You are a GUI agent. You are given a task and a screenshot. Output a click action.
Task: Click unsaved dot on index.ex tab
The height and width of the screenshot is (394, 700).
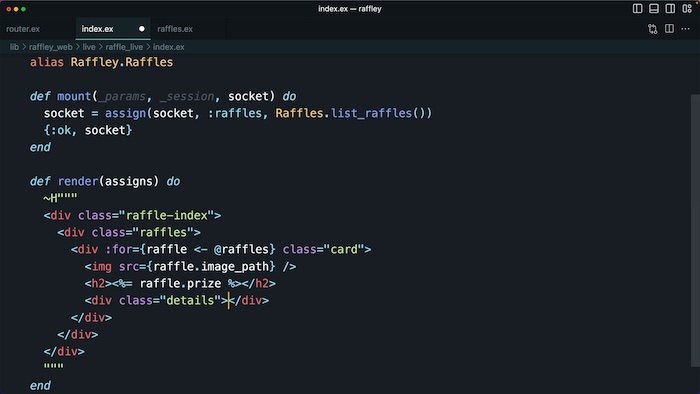tap(142, 29)
